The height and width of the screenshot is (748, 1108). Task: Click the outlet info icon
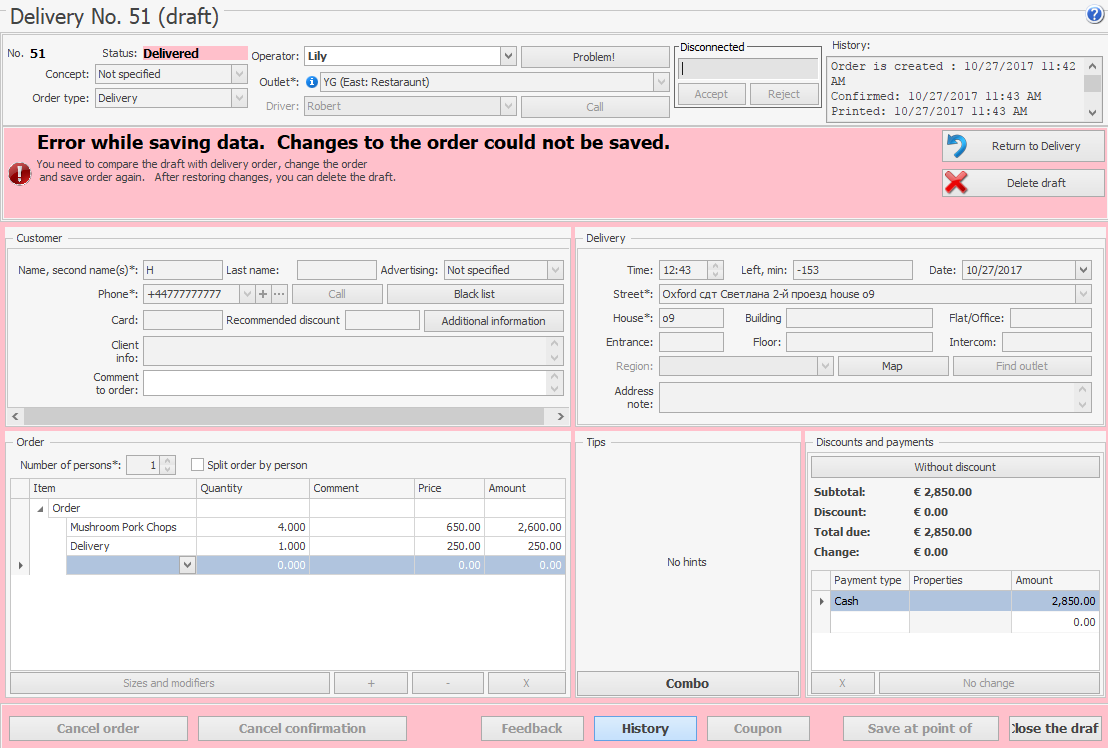(x=312, y=82)
